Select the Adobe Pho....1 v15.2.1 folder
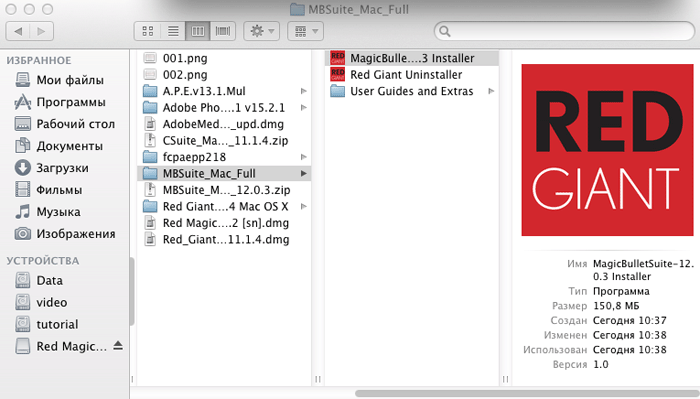Screen dimensions: 700x399 [x=224, y=108]
